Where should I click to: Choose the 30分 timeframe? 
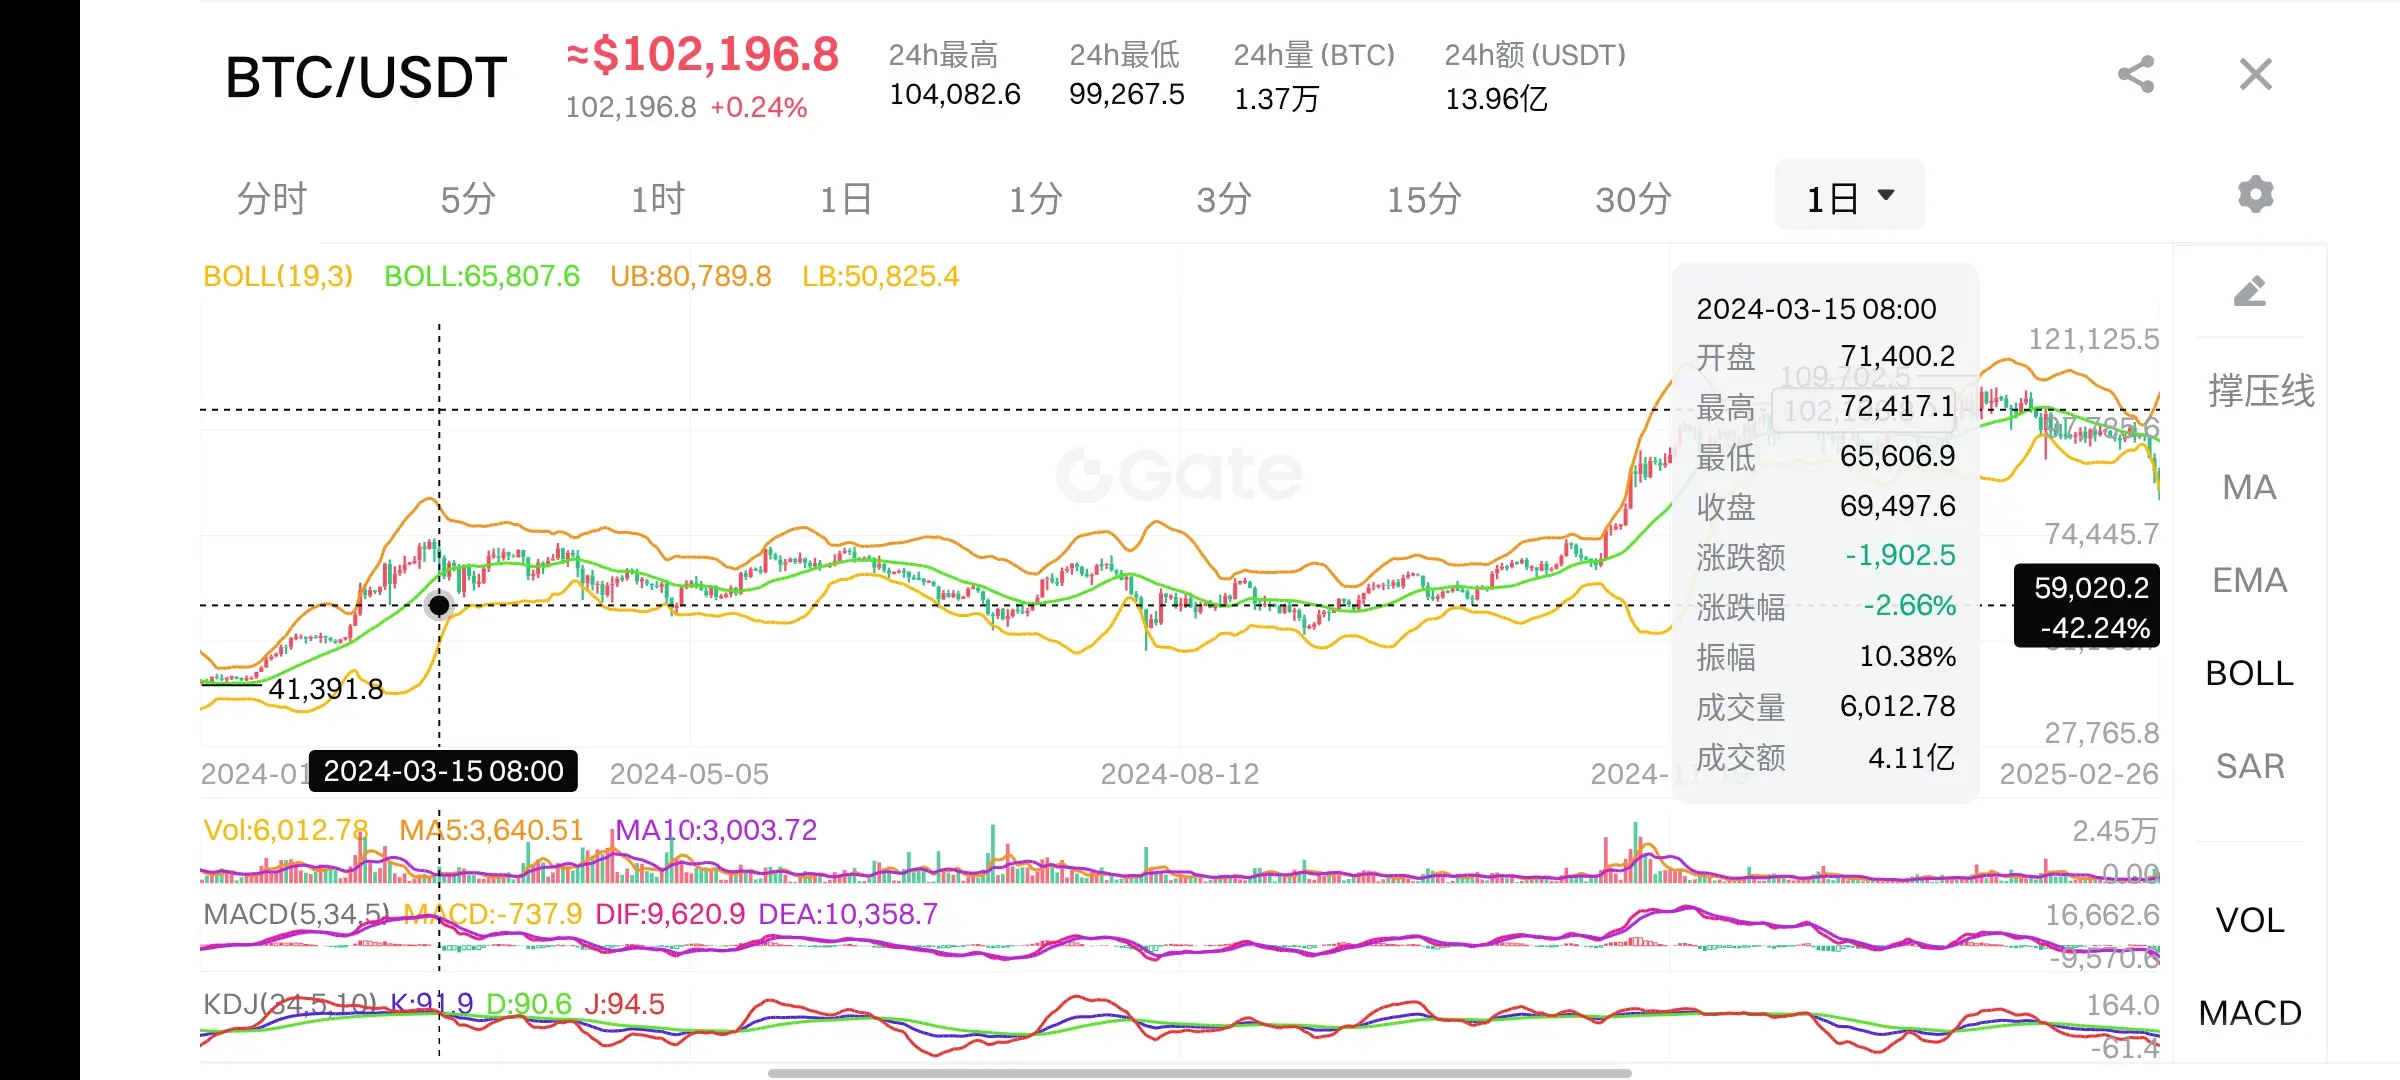[1633, 198]
